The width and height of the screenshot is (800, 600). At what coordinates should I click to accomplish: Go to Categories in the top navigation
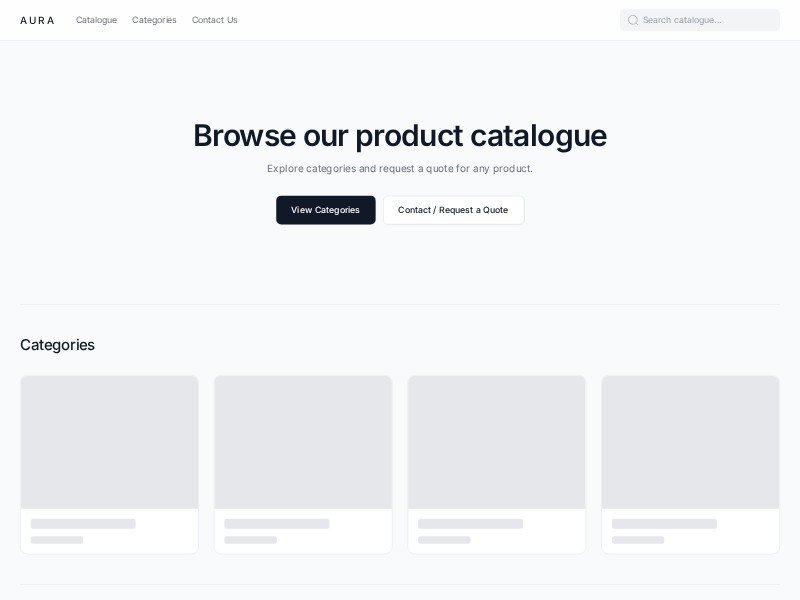[154, 20]
